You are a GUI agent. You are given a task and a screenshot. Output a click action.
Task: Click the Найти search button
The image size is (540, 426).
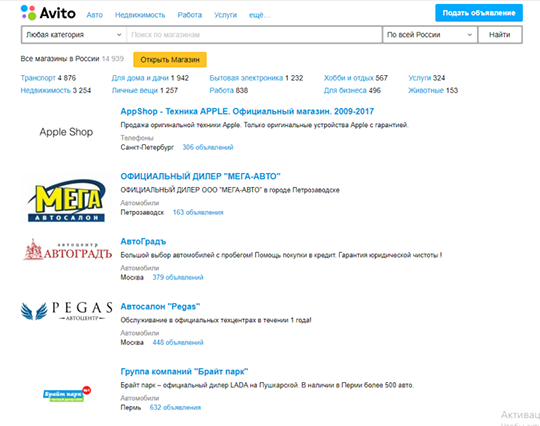[500, 35]
